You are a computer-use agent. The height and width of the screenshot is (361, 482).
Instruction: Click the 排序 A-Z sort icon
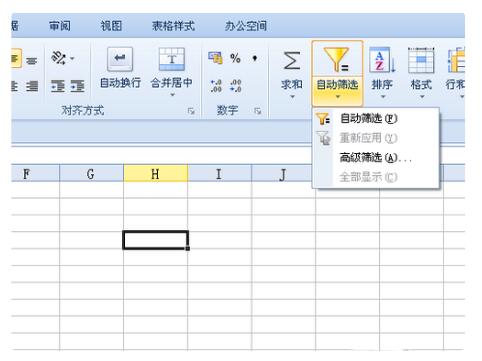[382, 60]
